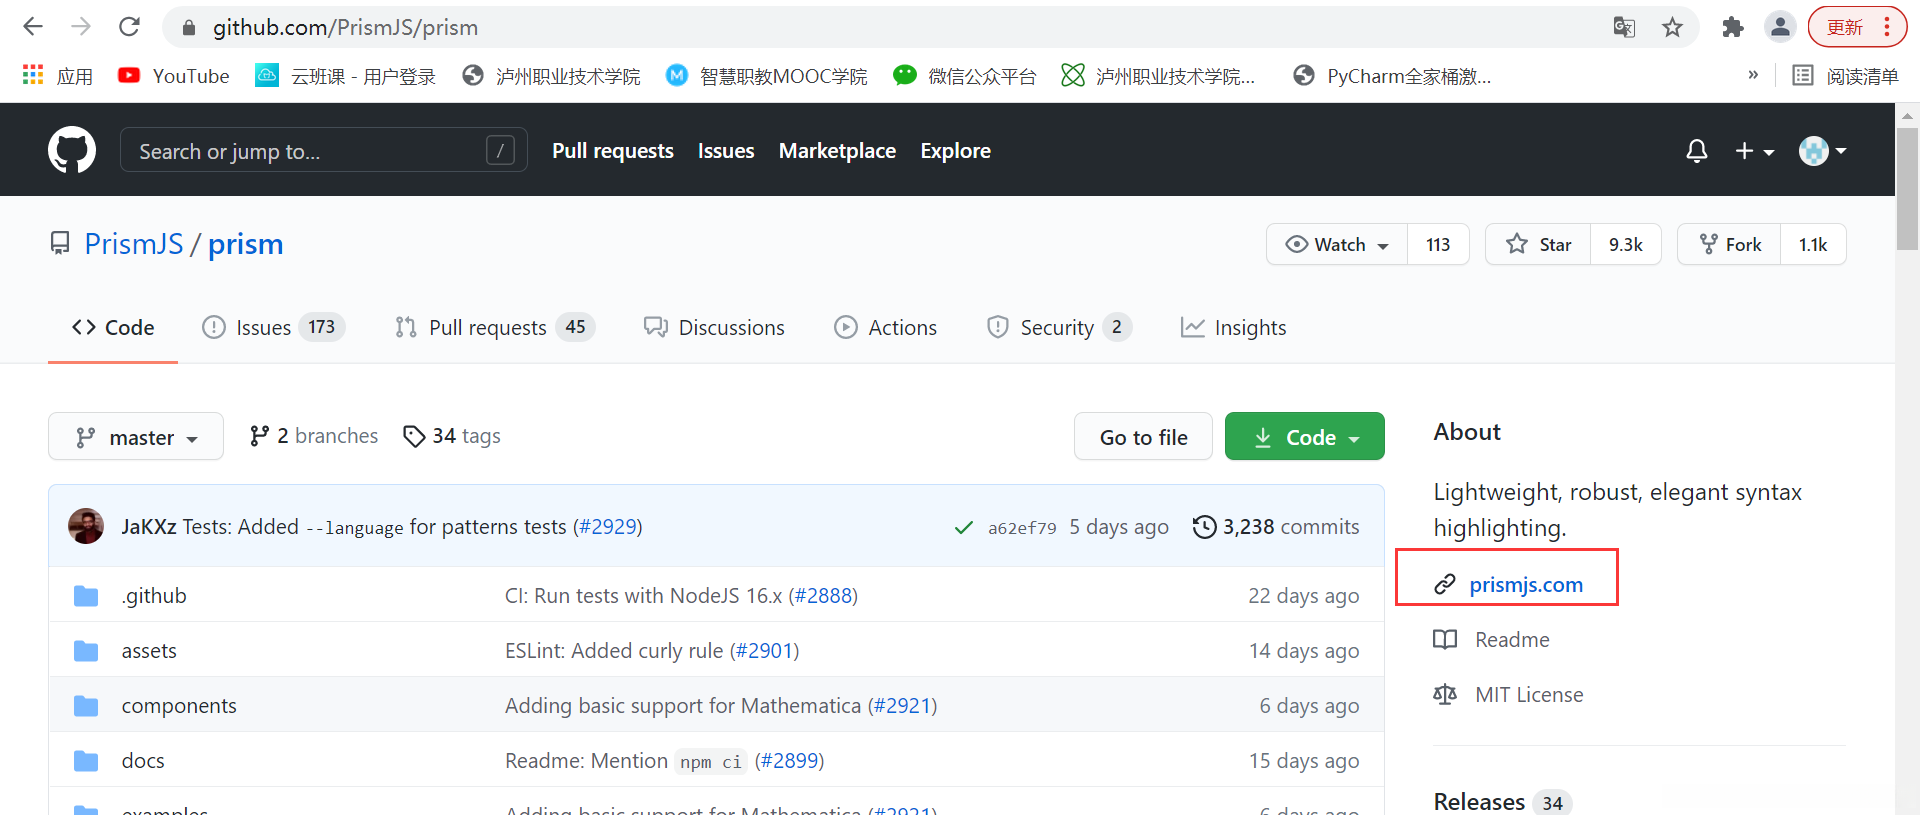Open the green Code dropdown
This screenshot has width=1920, height=815.
(1304, 437)
